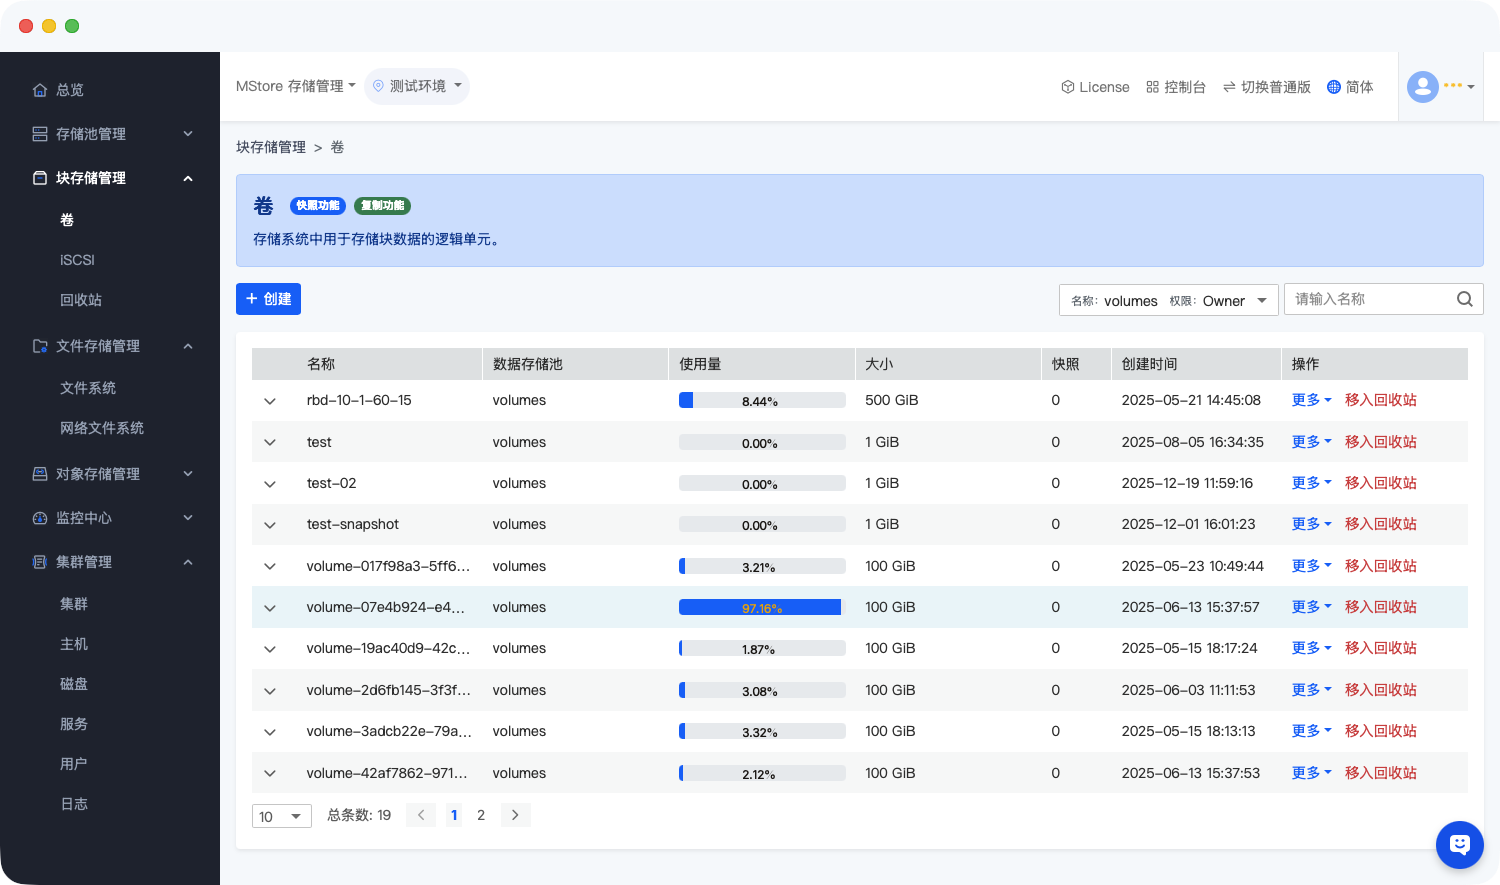Screen dimensions: 1500x885
Task: Open page size dropdown showing 10
Action: pyautogui.click(x=281, y=816)
